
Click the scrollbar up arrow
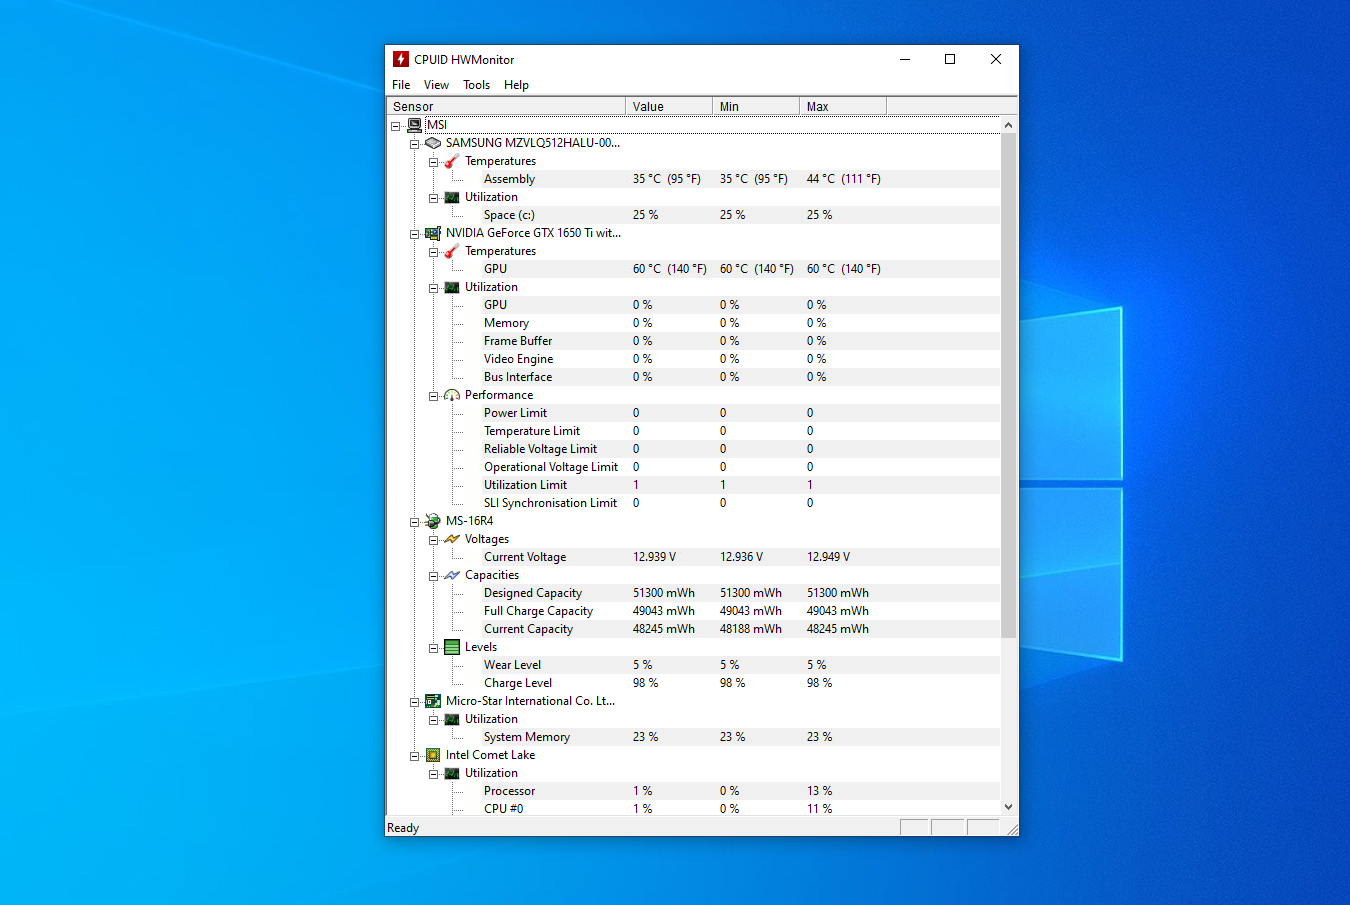click(1008, 125)
